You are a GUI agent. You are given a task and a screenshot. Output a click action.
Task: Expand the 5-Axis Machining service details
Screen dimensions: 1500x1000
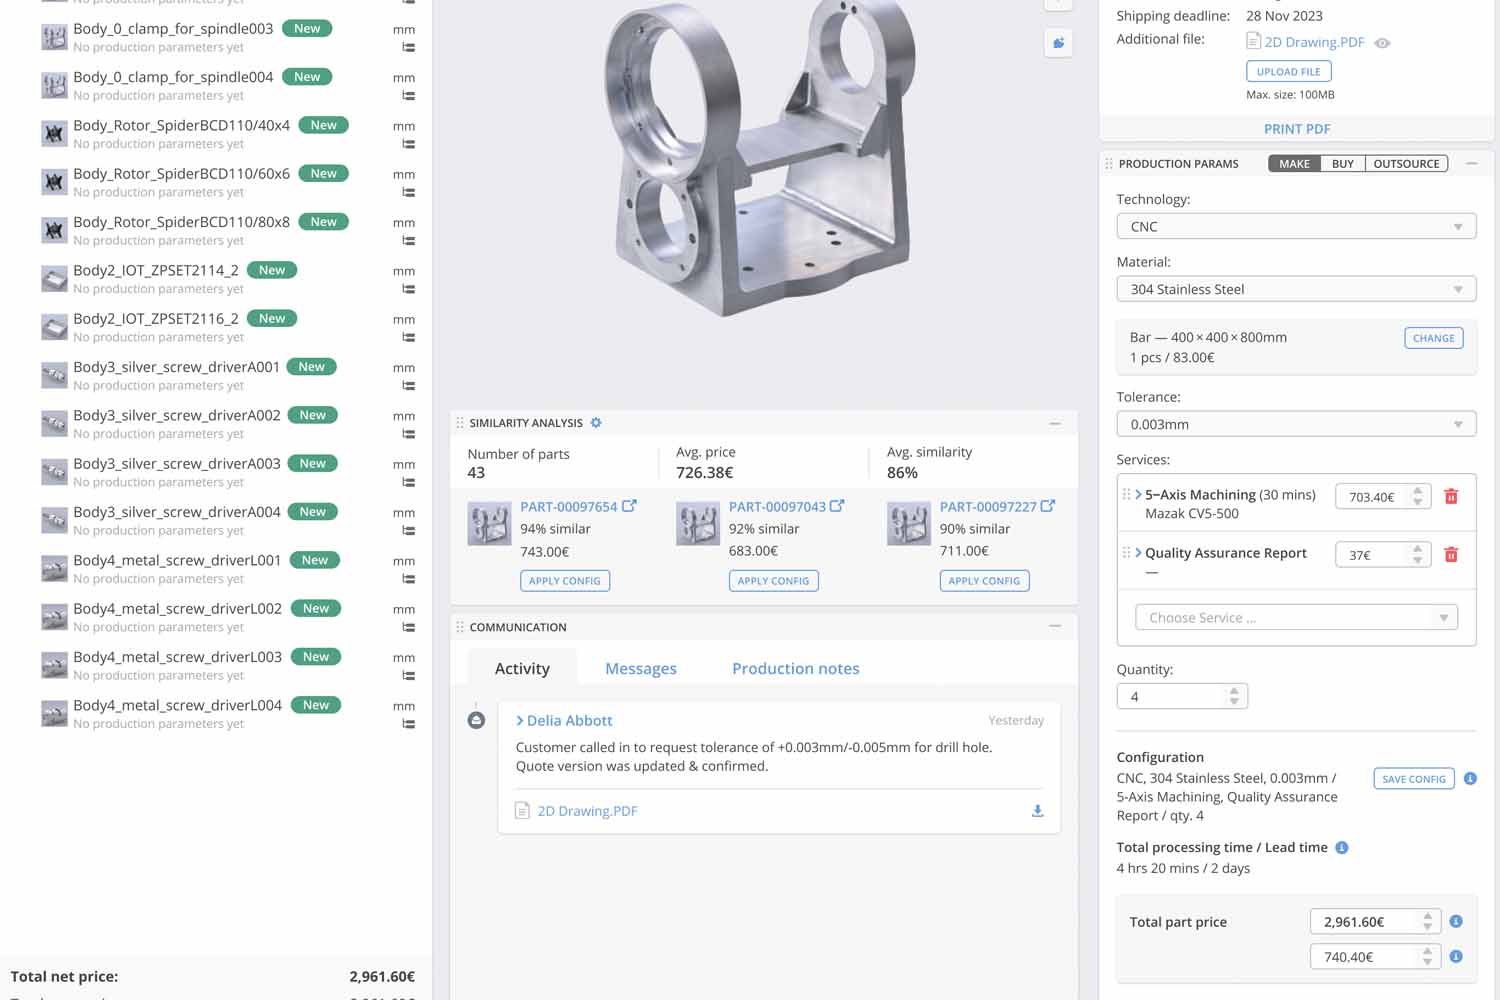[x=1138, y=494]
